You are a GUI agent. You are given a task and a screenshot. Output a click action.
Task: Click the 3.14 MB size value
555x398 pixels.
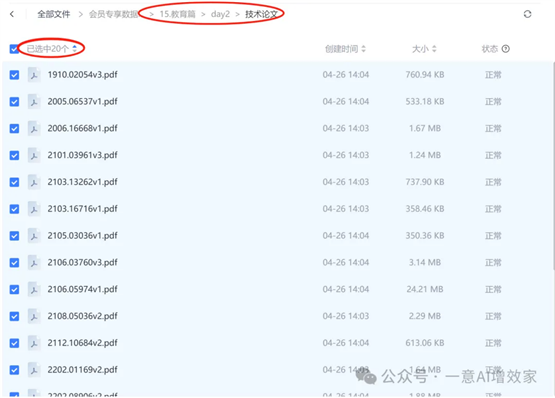tap(425, 262)
